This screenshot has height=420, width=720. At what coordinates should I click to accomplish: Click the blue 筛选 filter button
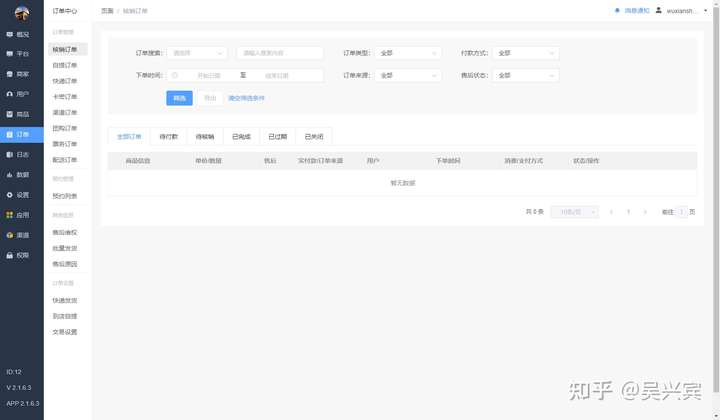pos(180,98)
